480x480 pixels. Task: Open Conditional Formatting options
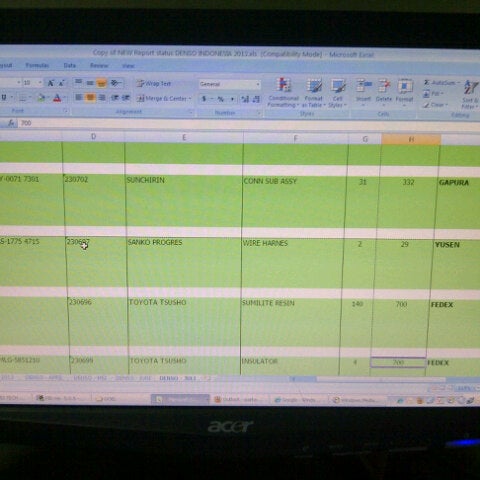click(283, 92)
